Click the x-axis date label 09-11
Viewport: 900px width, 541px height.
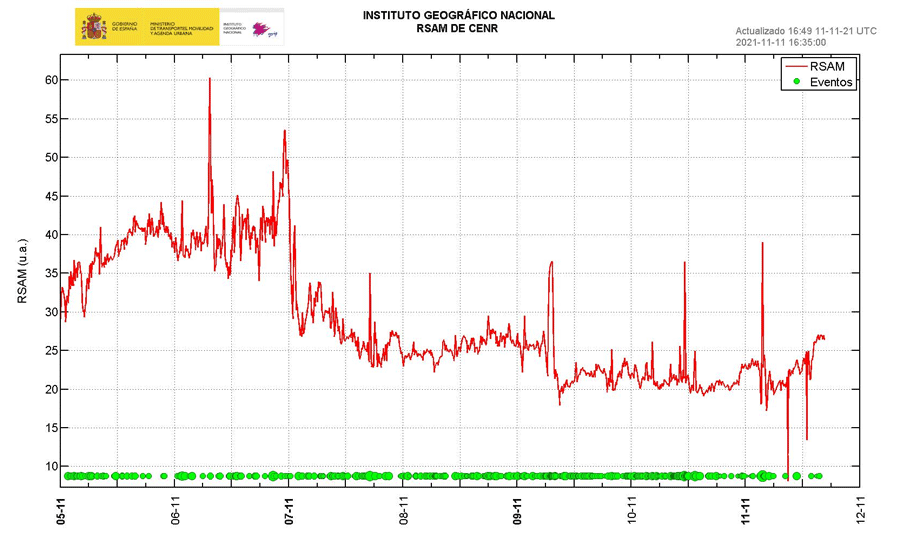coord(517,511)
